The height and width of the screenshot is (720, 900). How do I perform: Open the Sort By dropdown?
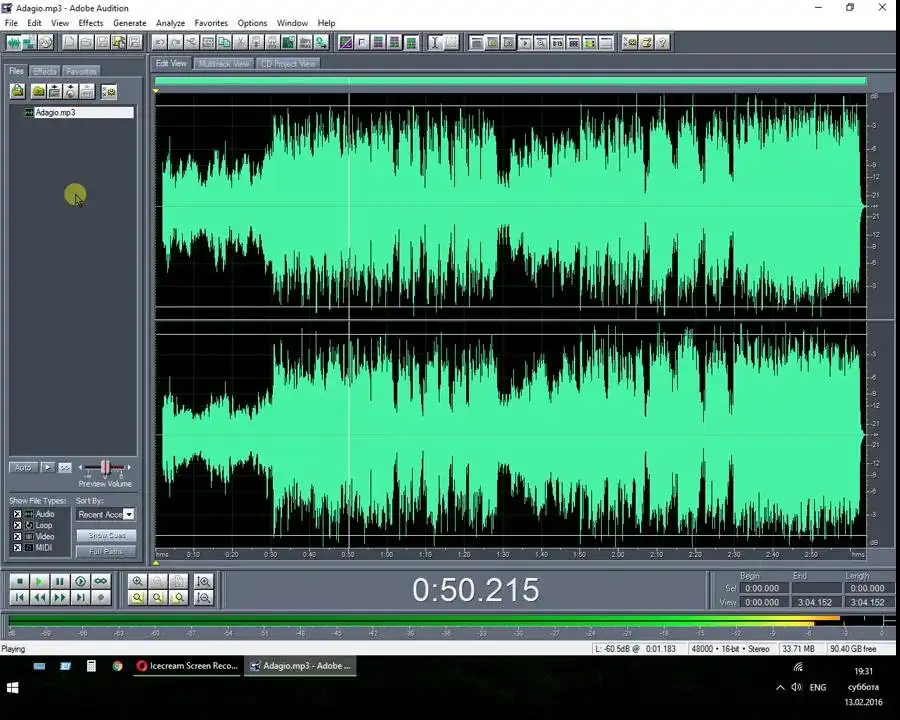pyautogui.click(x=128, y=514)
